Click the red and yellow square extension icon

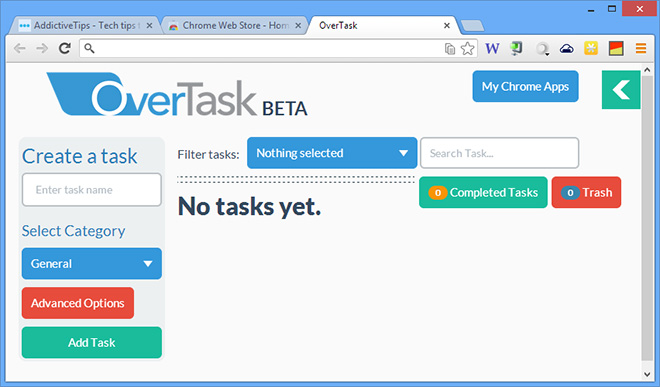616,49
